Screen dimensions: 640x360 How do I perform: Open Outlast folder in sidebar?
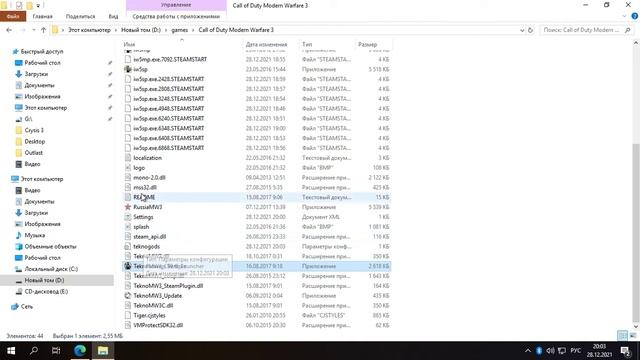[33, 153]
